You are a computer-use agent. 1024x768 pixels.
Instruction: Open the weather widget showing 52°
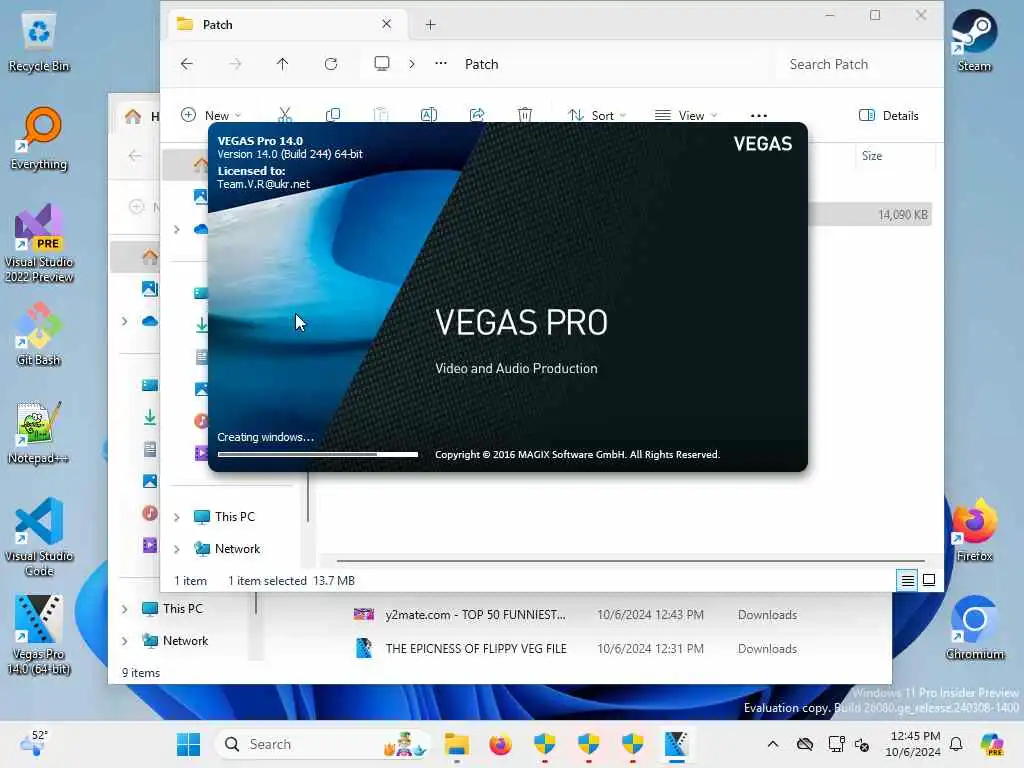click(x=34, y=743)
